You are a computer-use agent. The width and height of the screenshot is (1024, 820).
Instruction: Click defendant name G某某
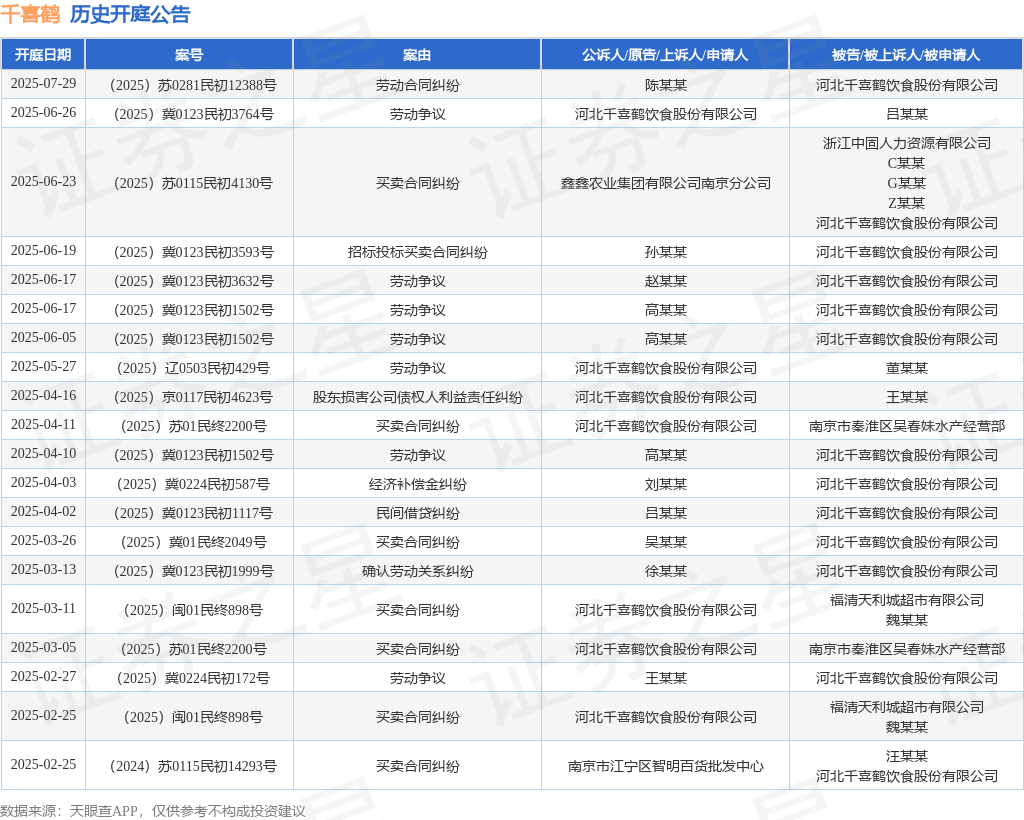tap(906, 183)
